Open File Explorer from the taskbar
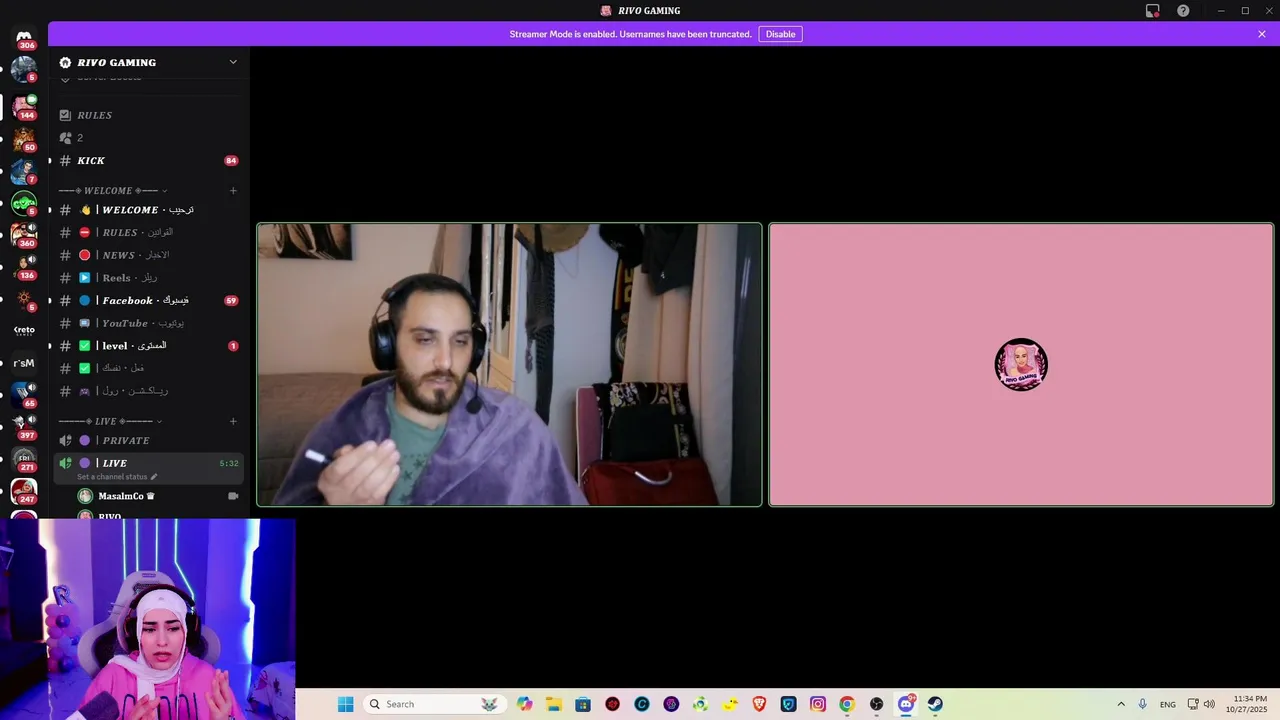The height and width of the screenshot is (720, 1280). 554,704
